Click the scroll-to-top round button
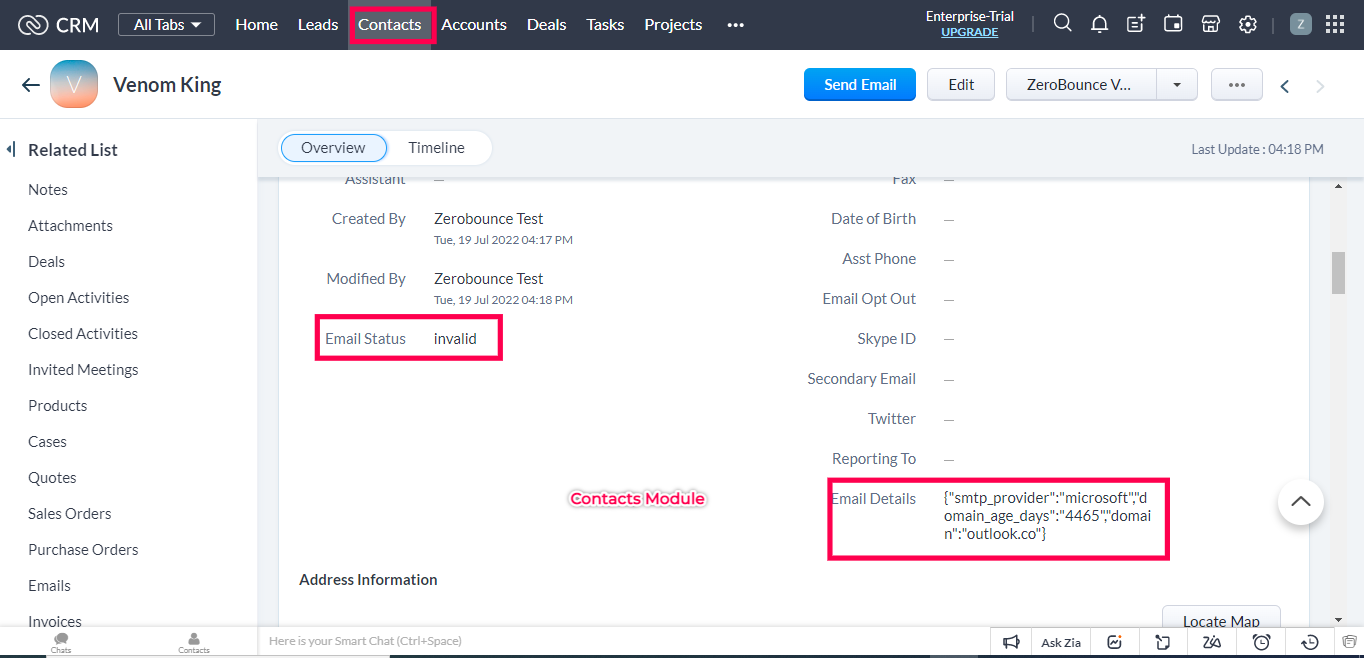This screenshot has width=1364, height=658. click(x=1300, y=502)
